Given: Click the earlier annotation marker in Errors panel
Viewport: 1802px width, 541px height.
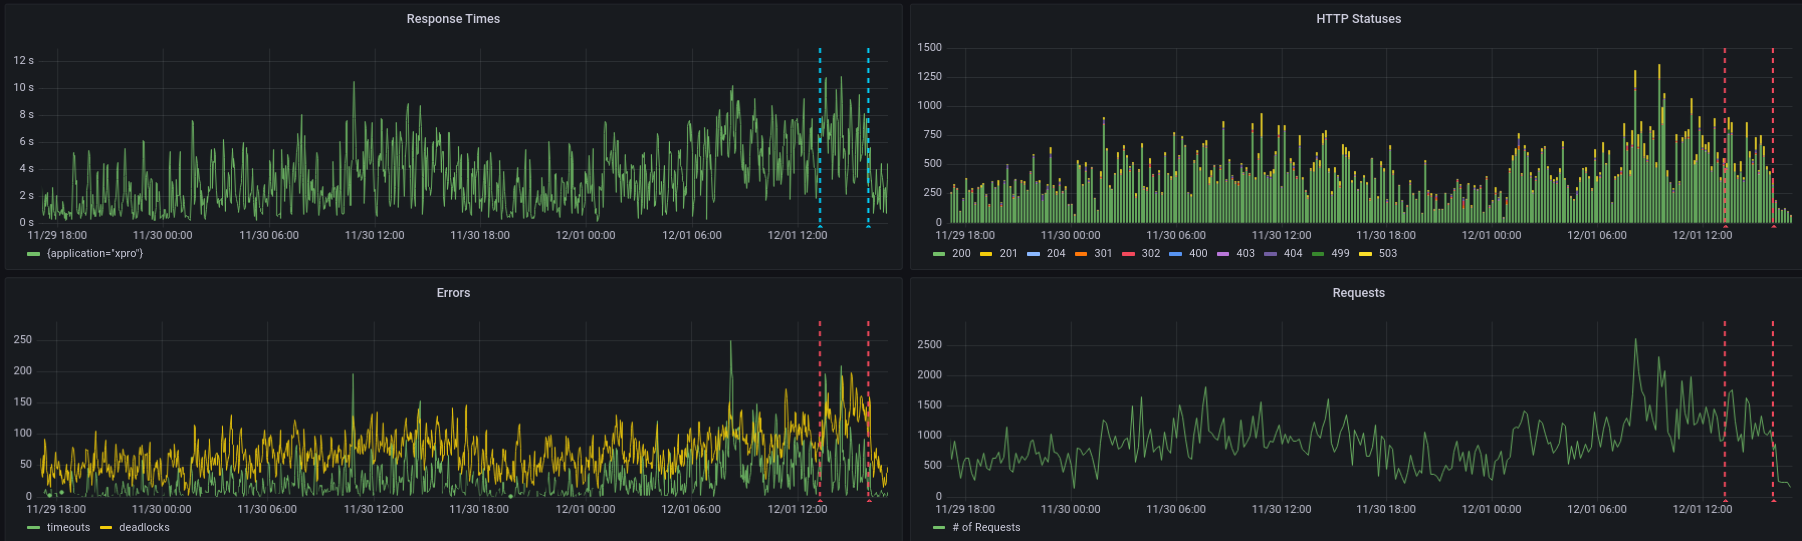Looking at the screenshot, I should pos(820,499).
